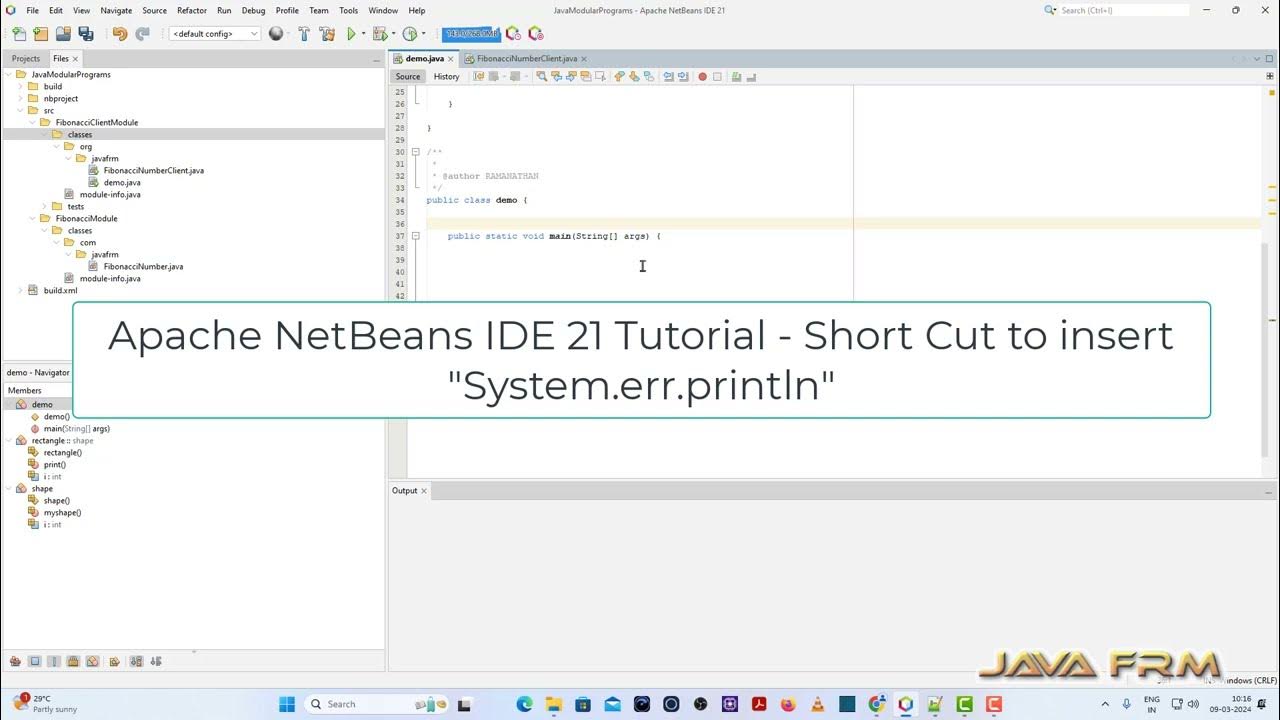
Task: Click the Find Selection magnifier icon in editor toolbar
Action: click(541, 76)
